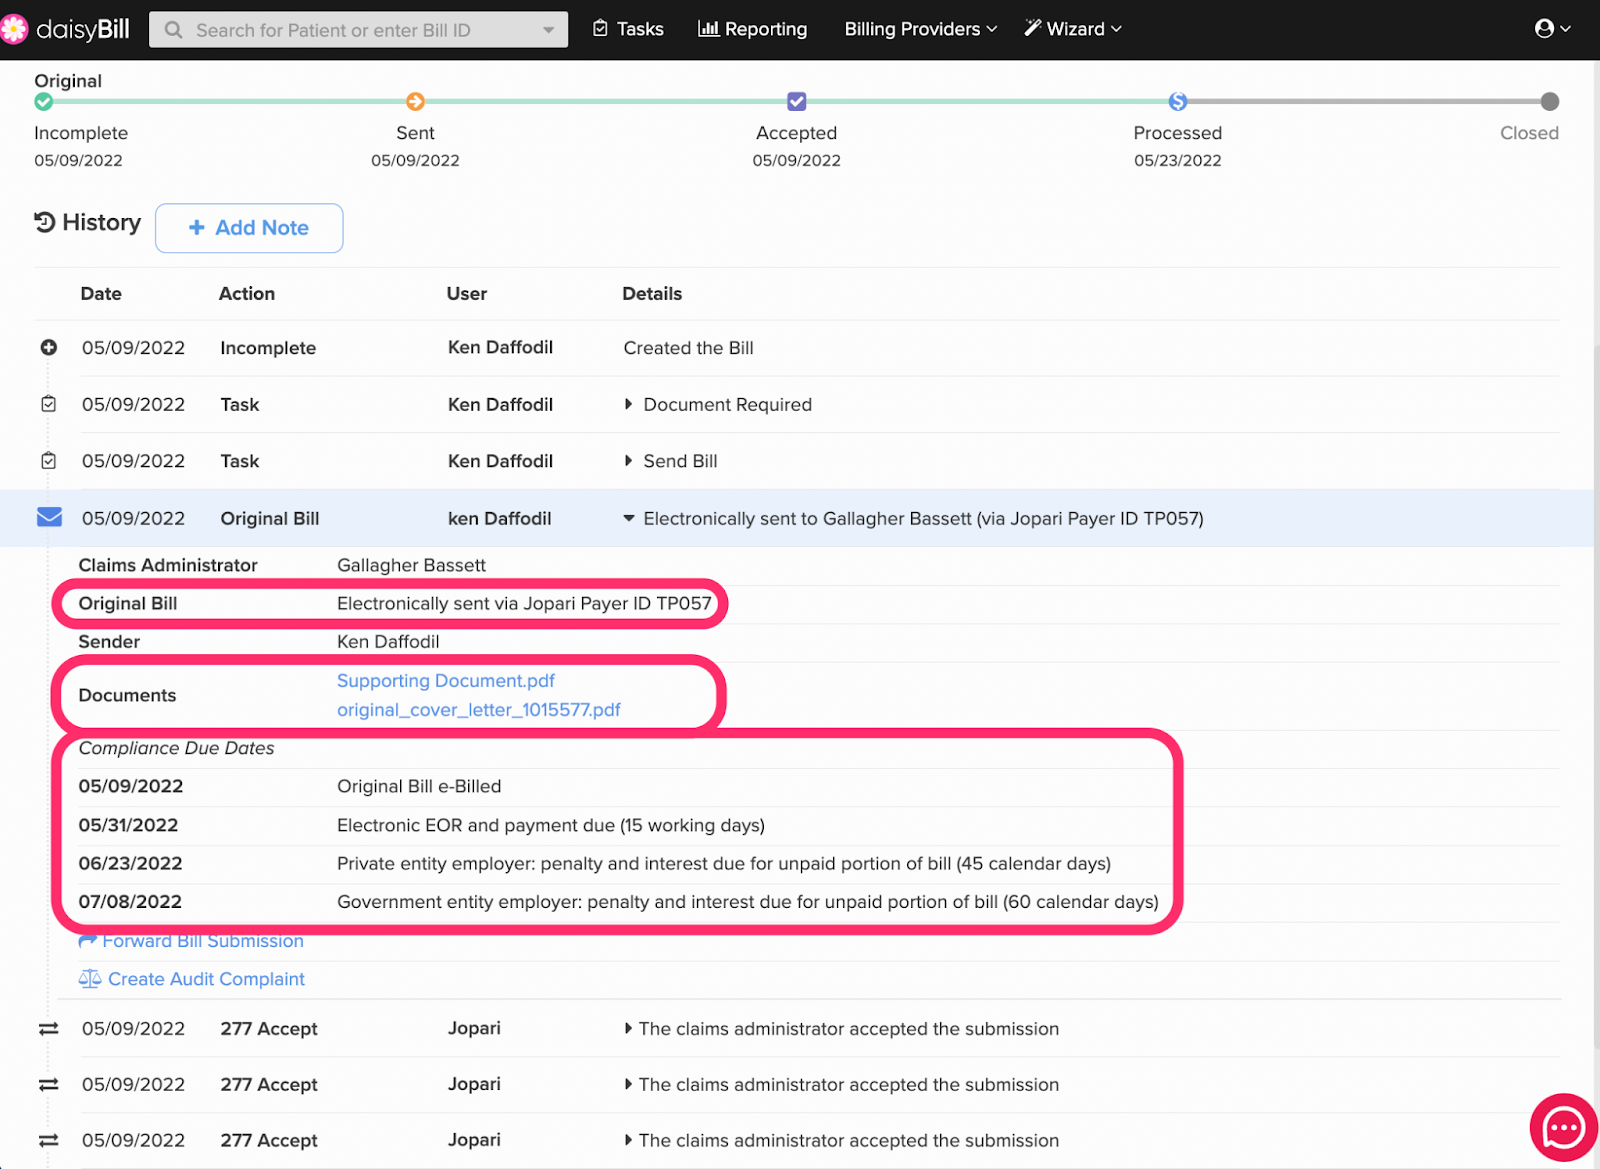The image size is (1600, 1169).
Task: Open the Wizard dropdown menu
Action: tap(1073, 29)
